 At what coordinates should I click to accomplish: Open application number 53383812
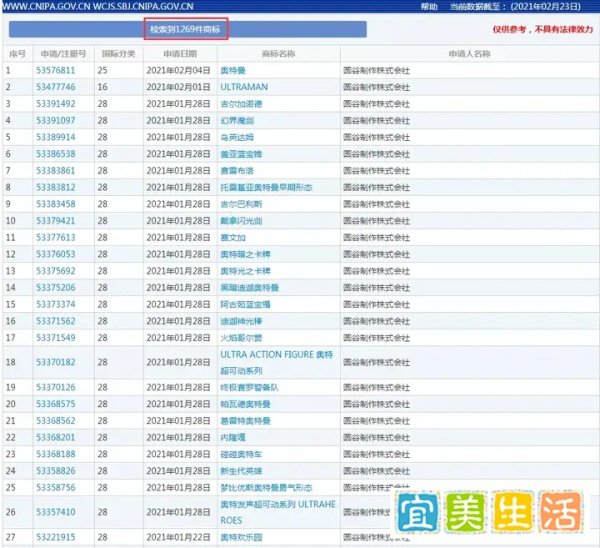click(55, 187)
